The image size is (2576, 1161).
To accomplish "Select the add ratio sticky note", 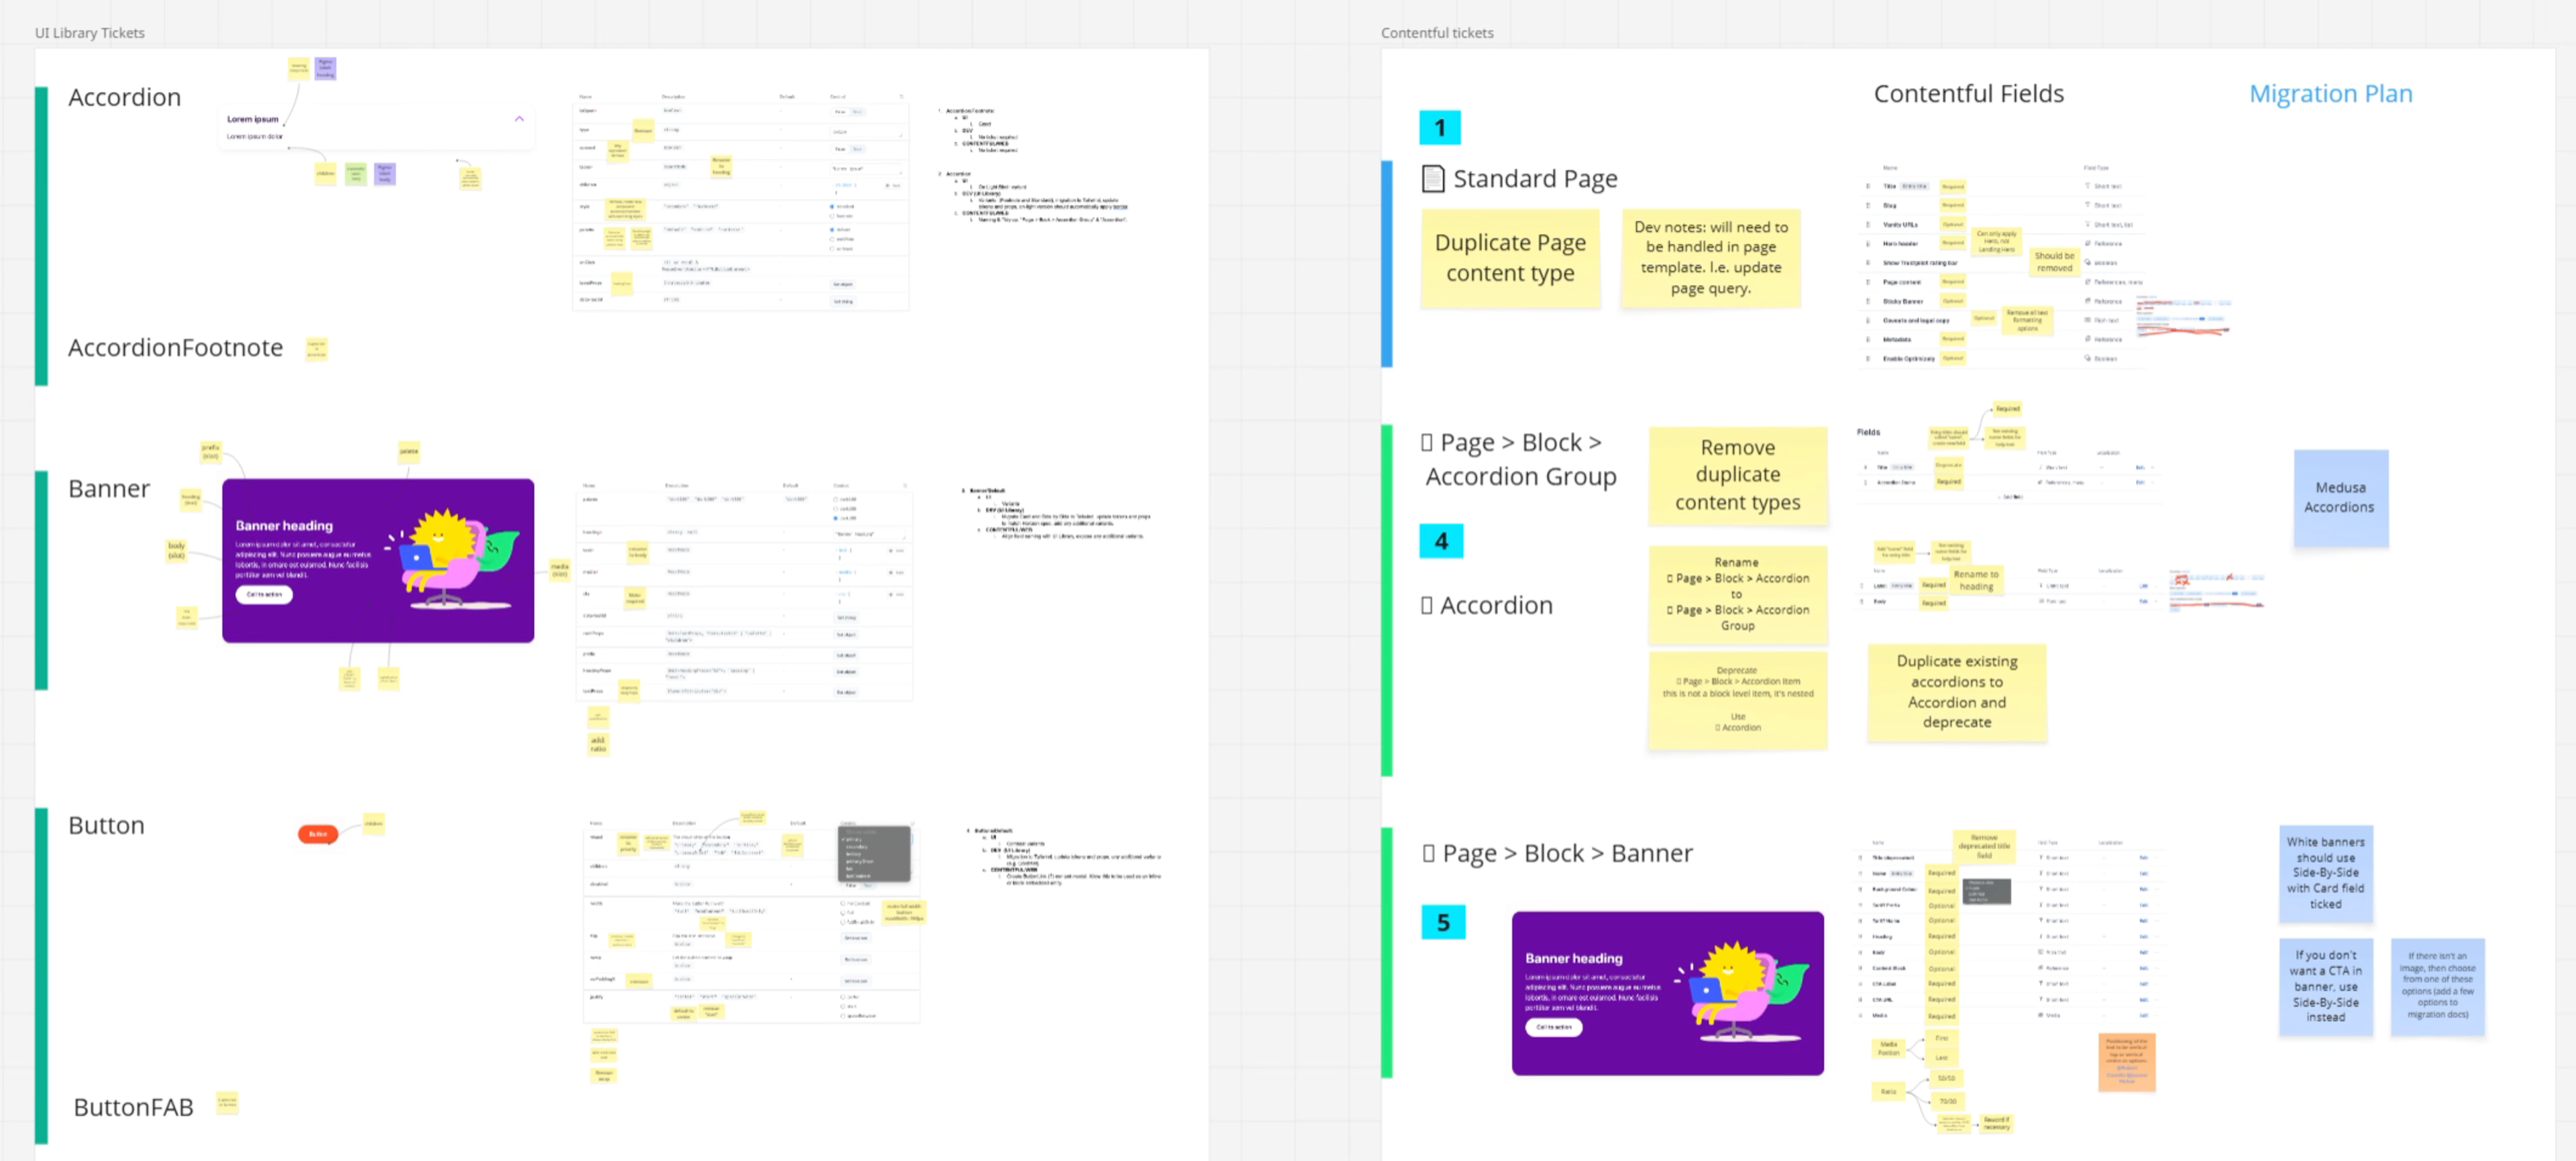I will [x=598, y=744].
